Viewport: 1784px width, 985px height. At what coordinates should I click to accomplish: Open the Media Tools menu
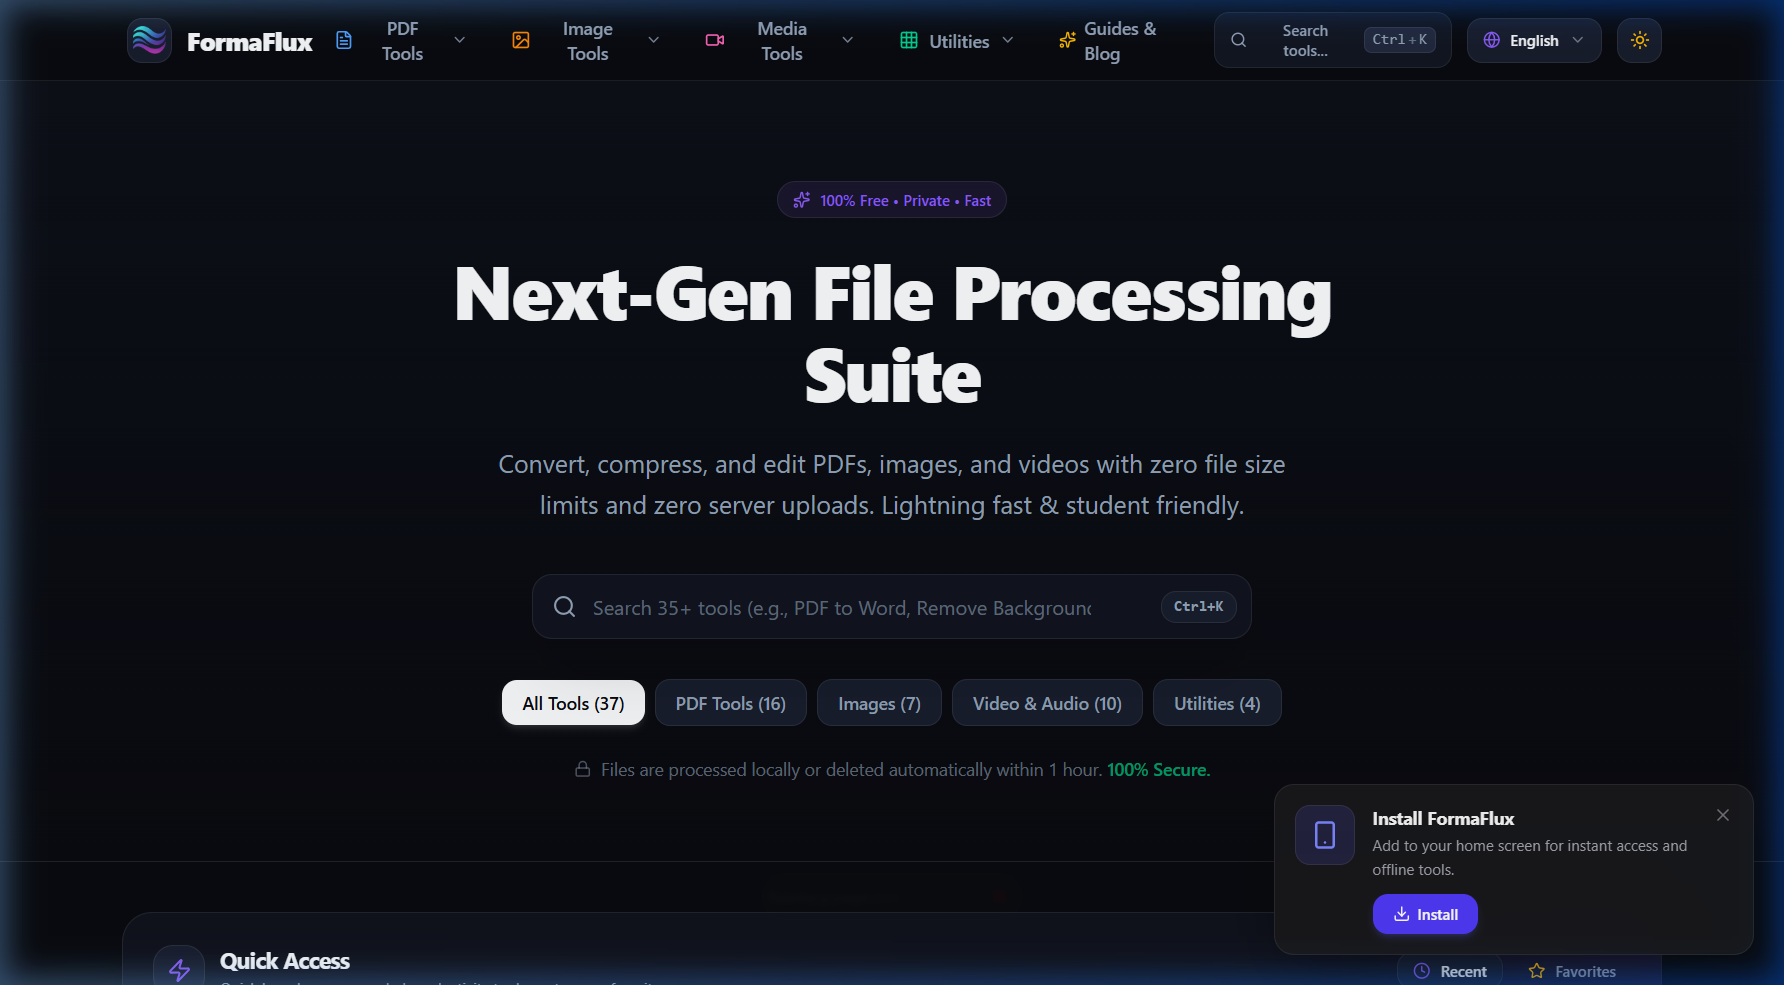782,41
